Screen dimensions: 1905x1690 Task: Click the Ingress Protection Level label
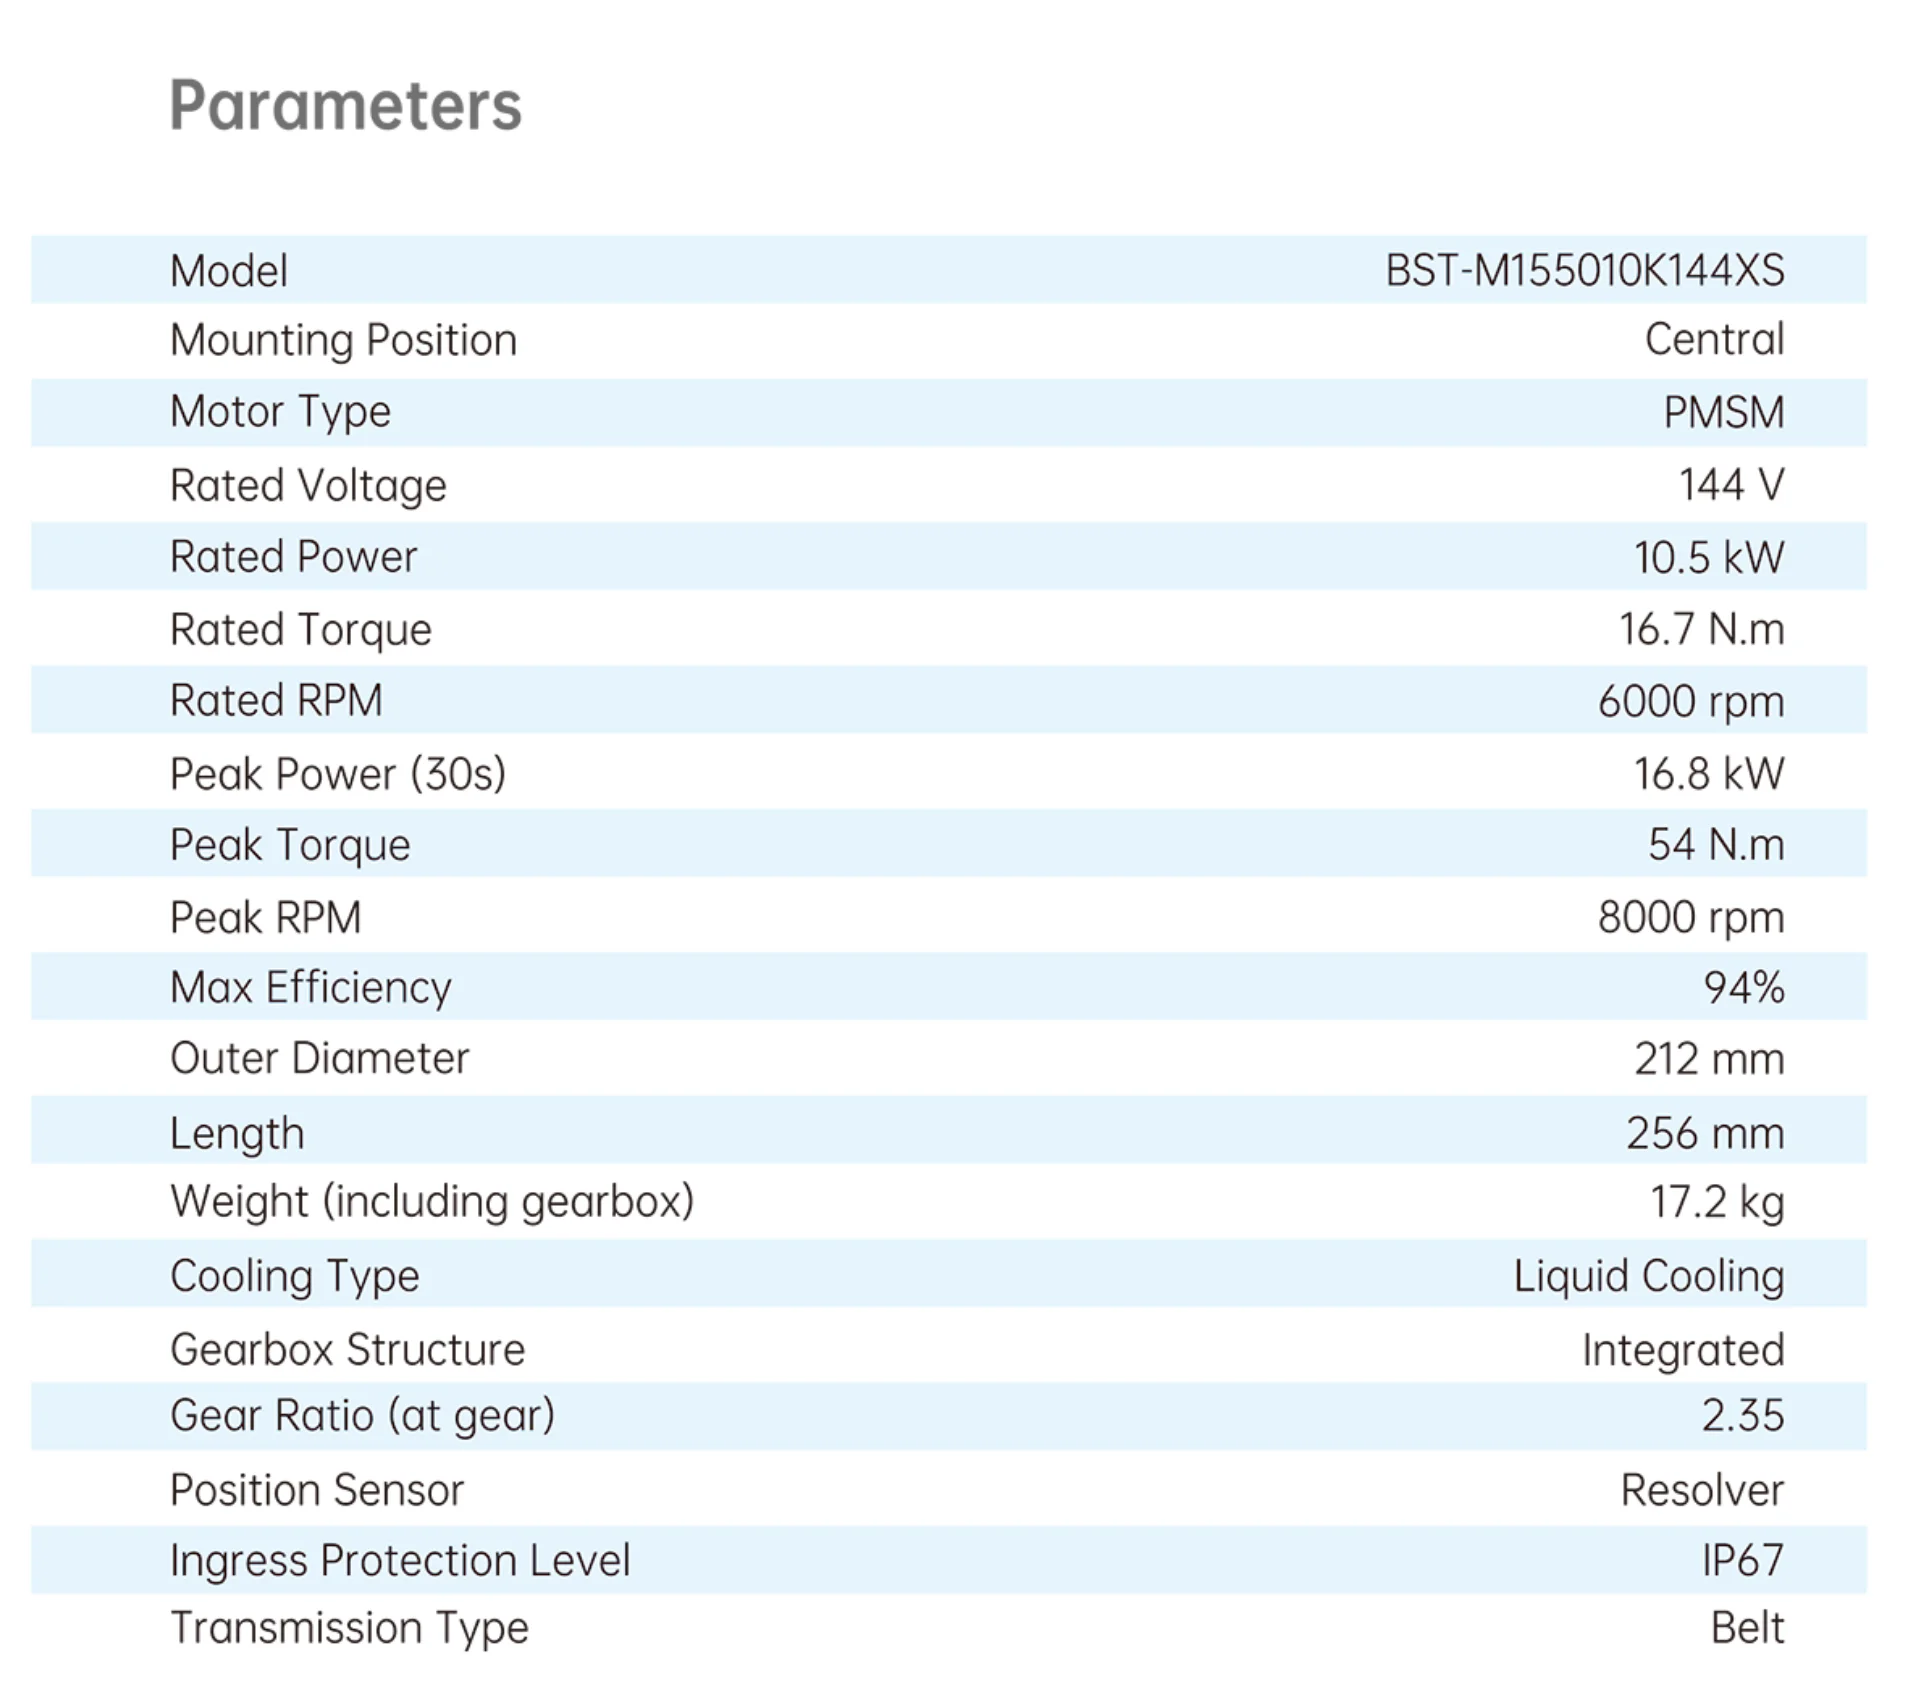[x=400, y=1561]
